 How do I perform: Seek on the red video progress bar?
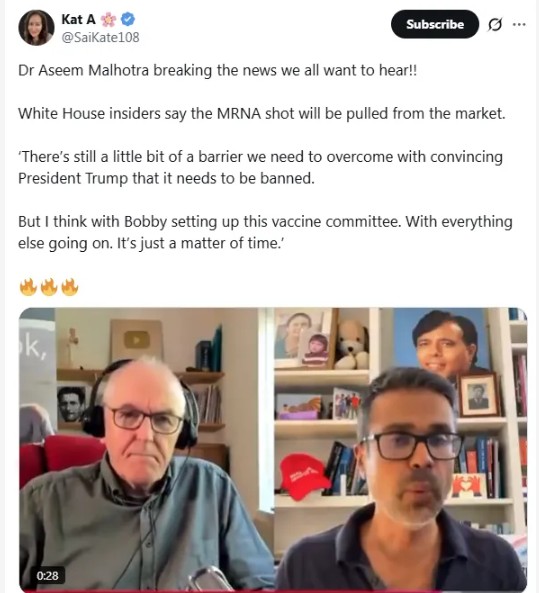(273, 591)
